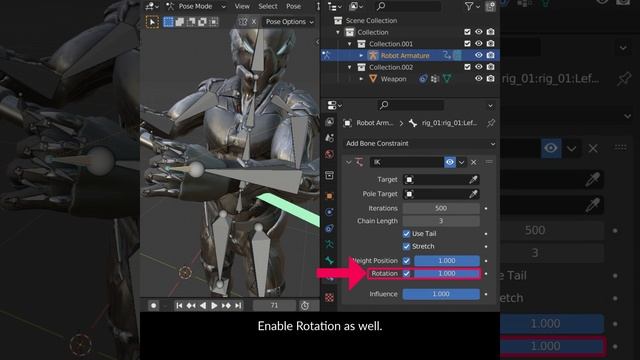This screenshot has height=360, width=640.
Task: Choose the intersect selection mode icon
Action: click(213, 22)
